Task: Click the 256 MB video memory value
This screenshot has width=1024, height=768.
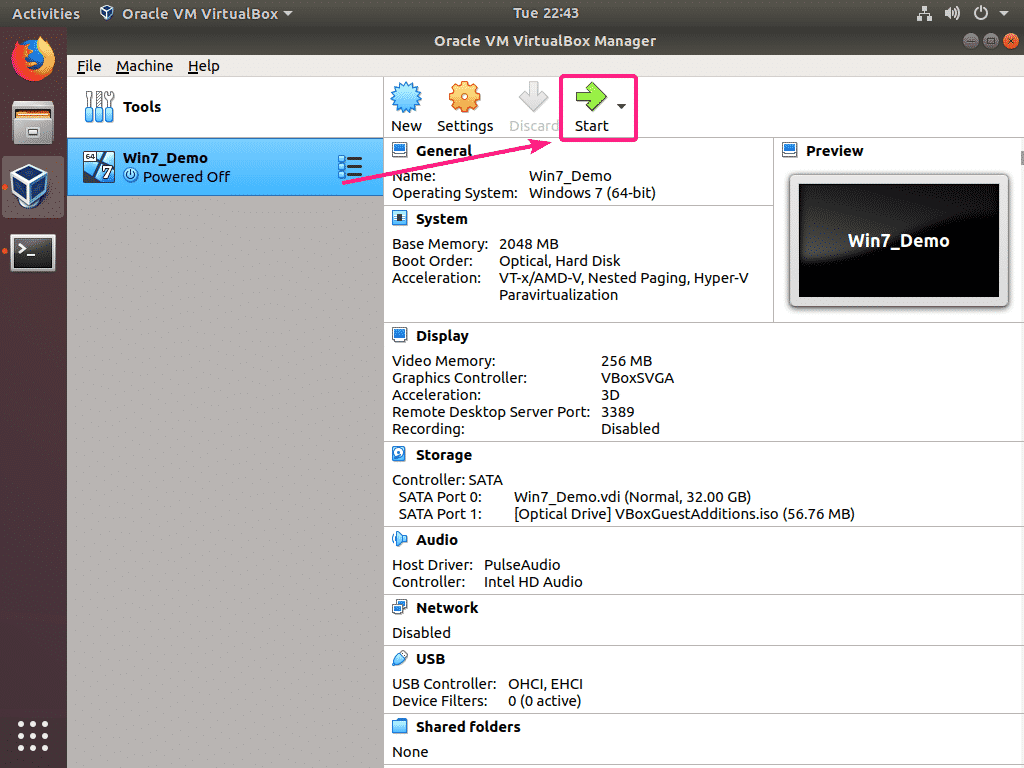Action: click(x=626, y=361)
